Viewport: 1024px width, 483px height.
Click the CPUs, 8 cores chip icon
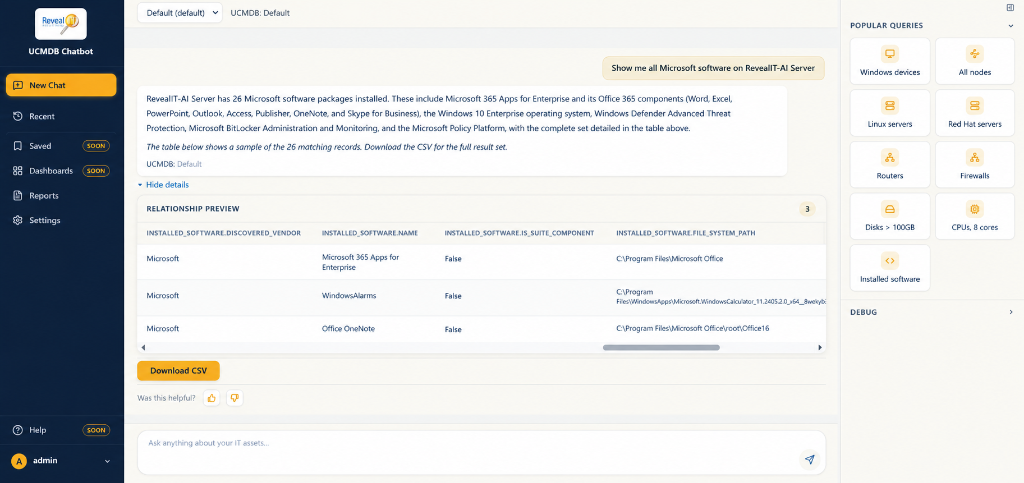[x=974, y=209]
